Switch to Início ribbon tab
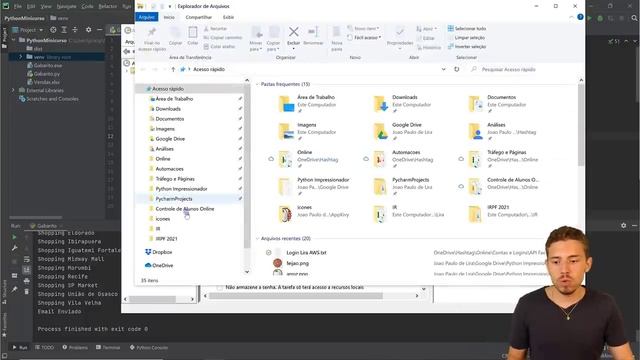The width and height of the screenshot is (640, 360). 169,17
